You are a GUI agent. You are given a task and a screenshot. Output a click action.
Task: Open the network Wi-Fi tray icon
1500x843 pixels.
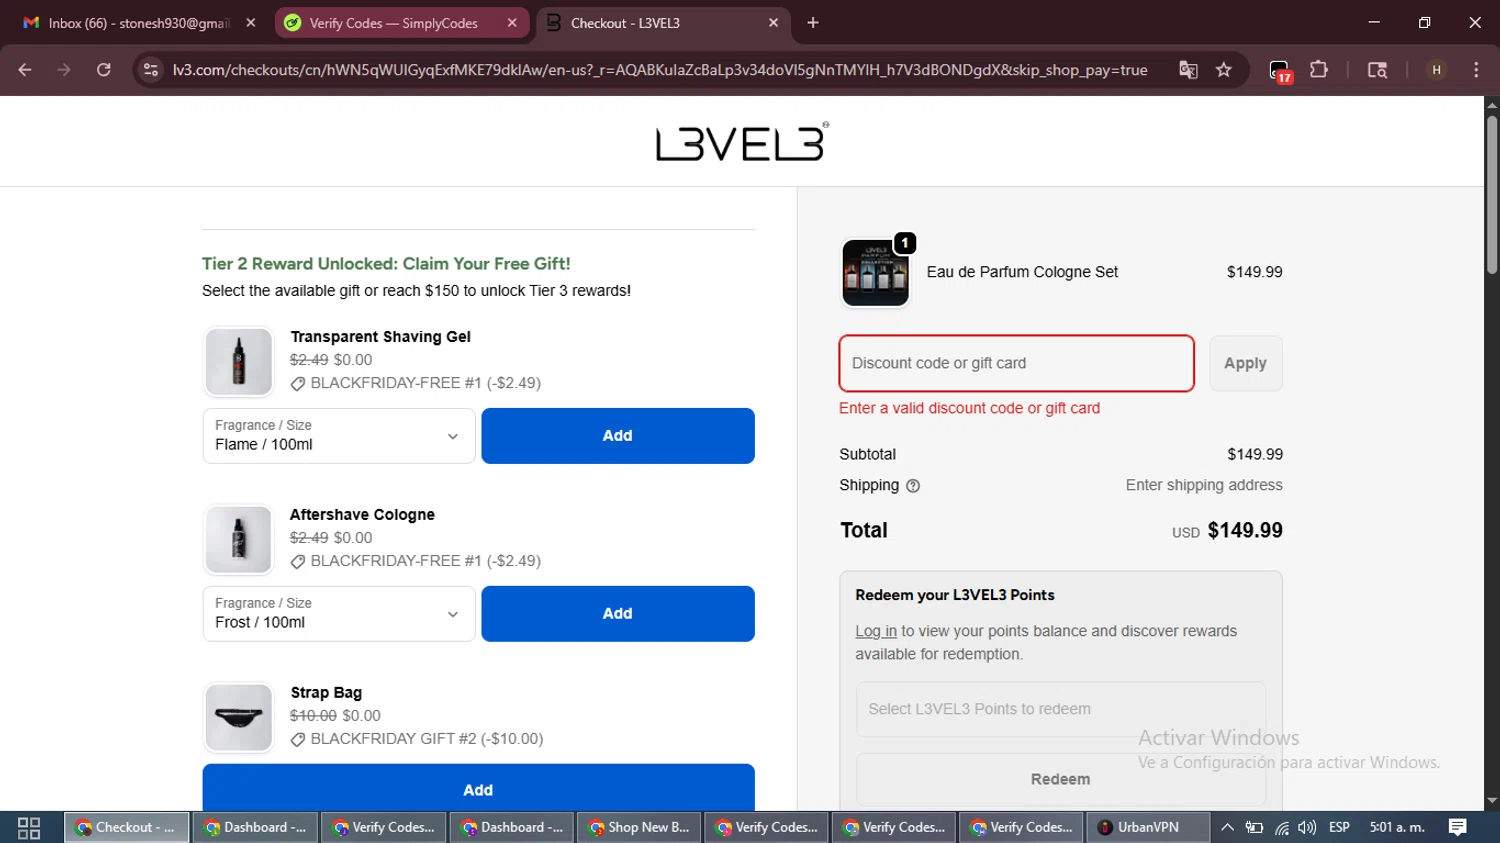[1281, 827]
